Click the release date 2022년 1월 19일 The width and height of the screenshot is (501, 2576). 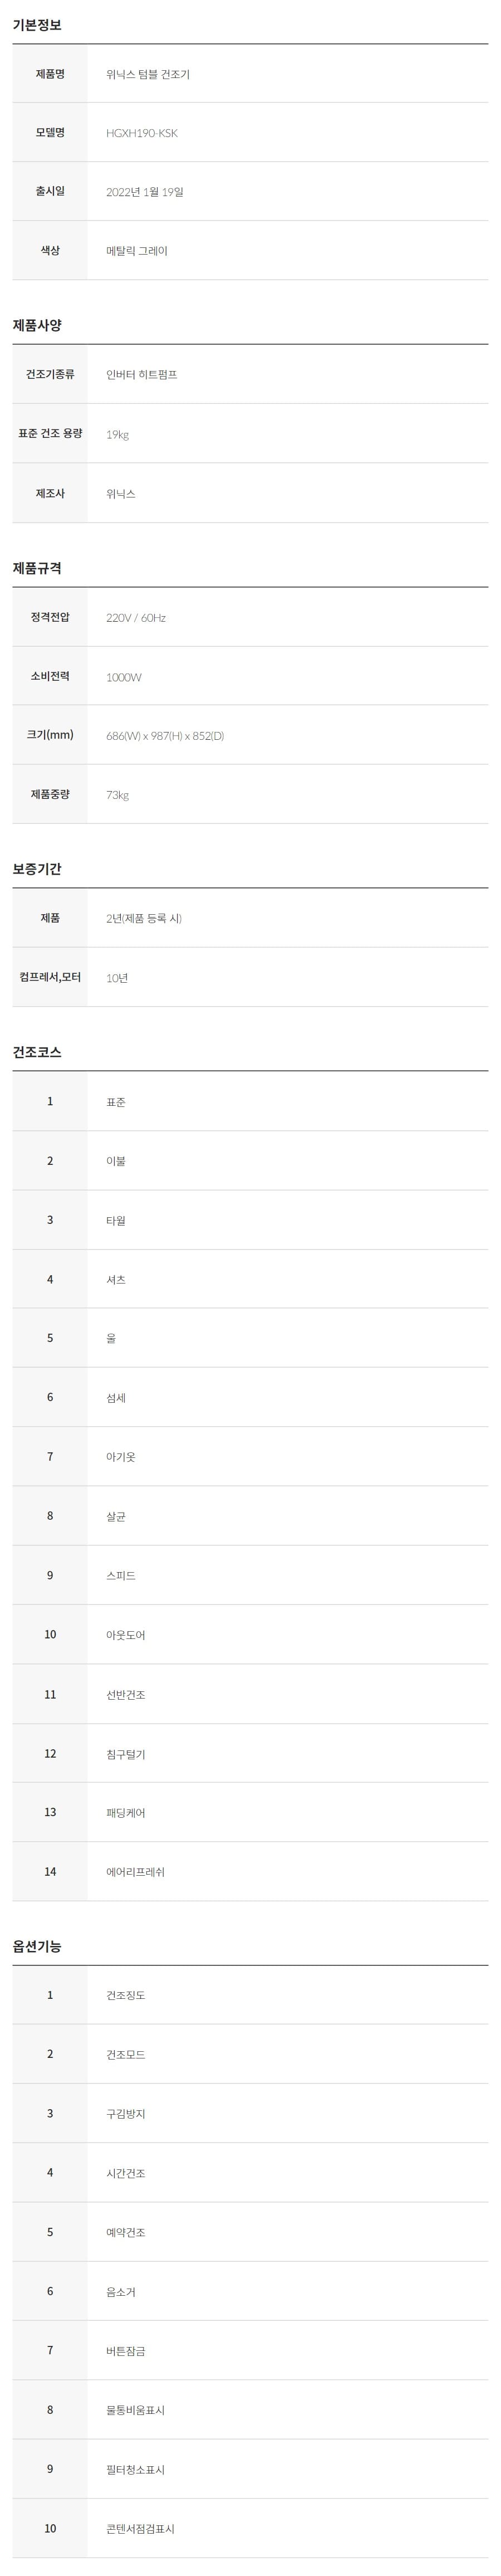coord(144,192)
